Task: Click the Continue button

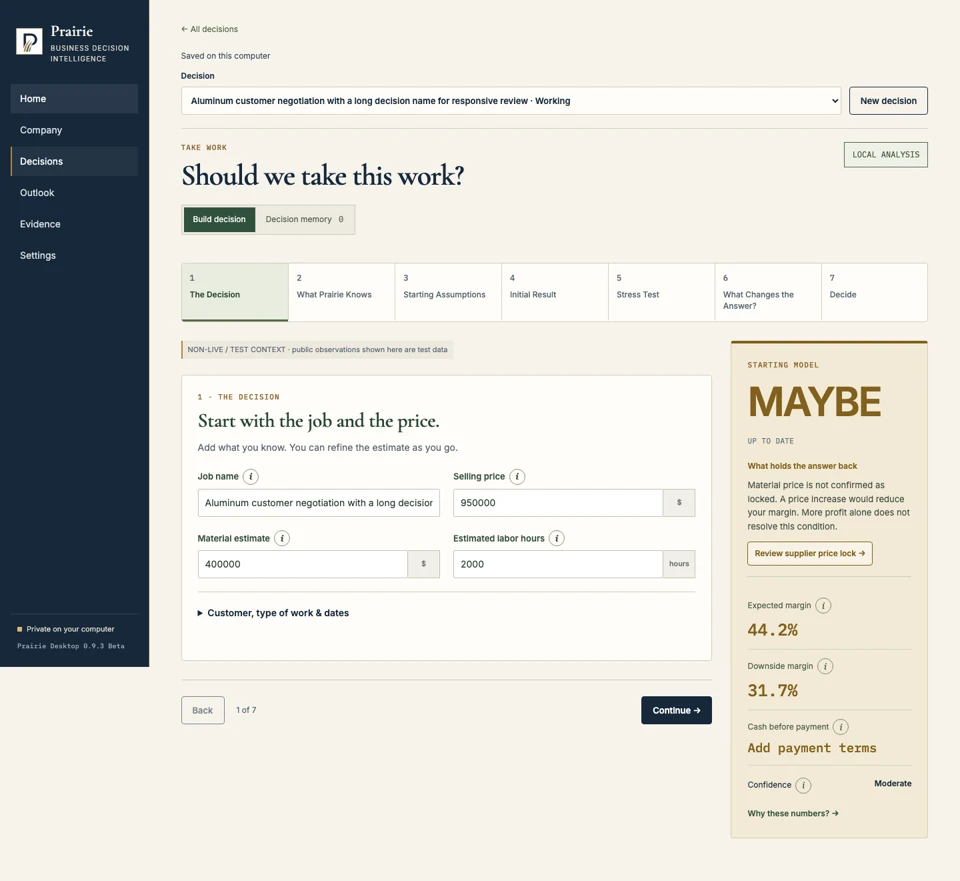Action: [677, 710]
